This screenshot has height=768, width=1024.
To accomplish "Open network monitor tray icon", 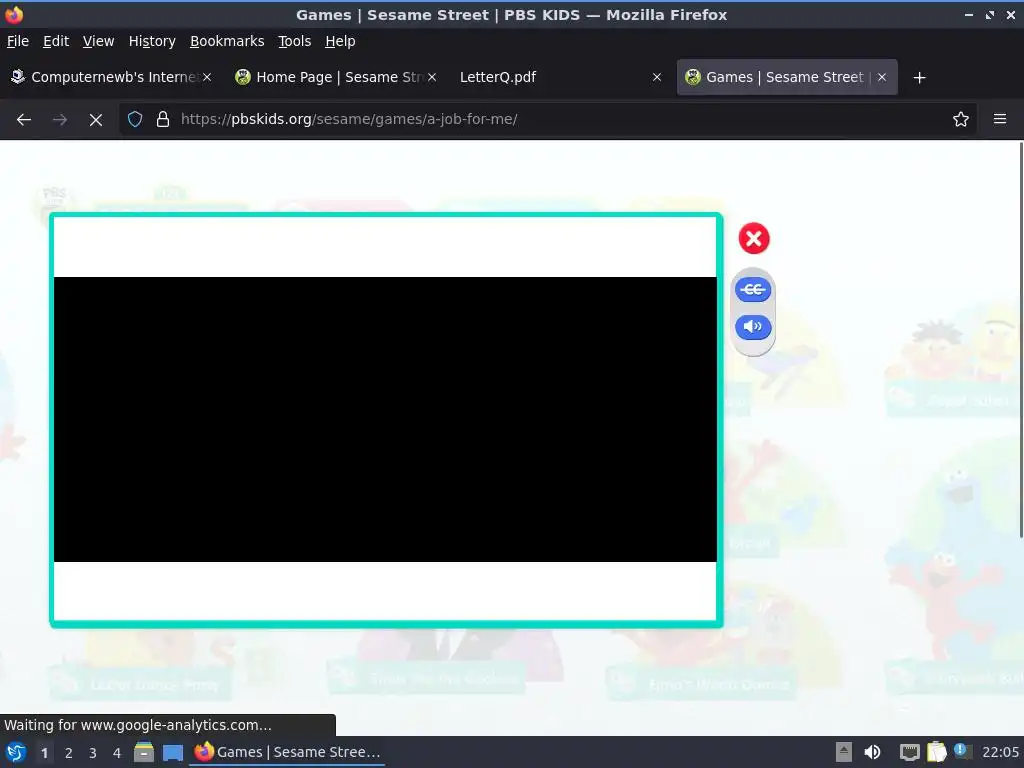I will 909,752.
